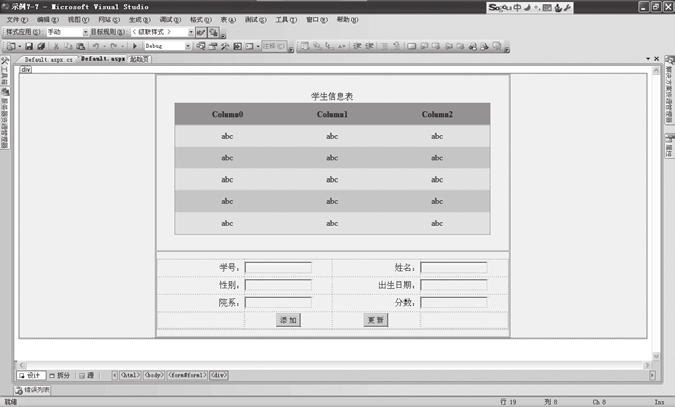Switch to 源 view
The height and width of the screenshot is (407, 675).
87,376
